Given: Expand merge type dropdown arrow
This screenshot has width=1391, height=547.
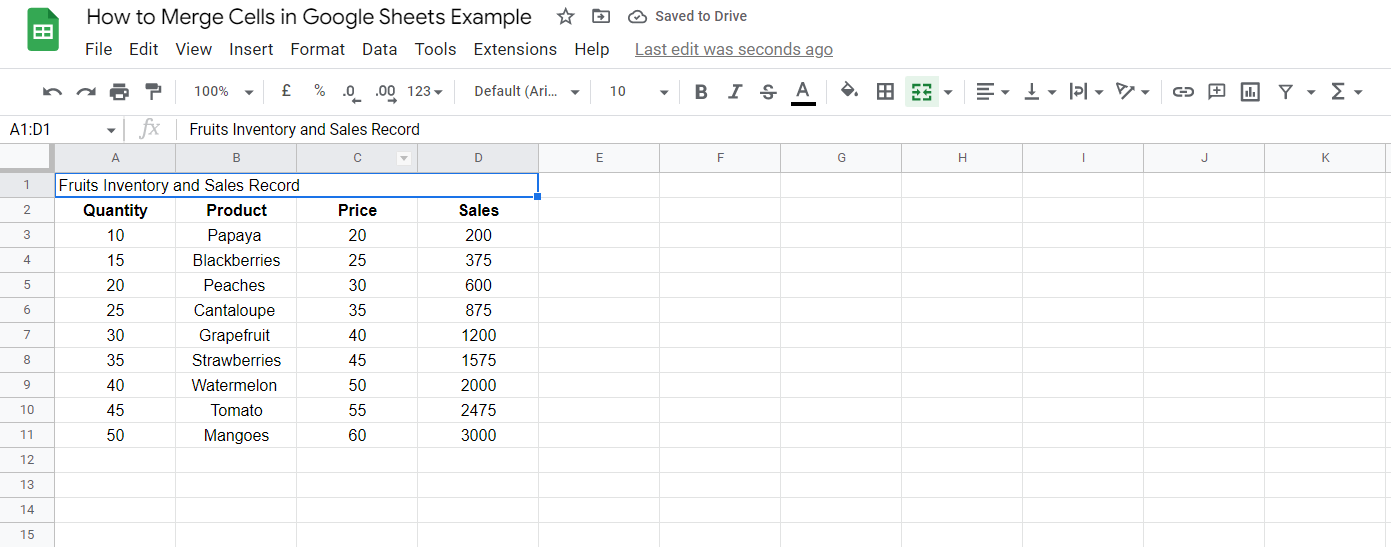Looking at the screenshot, I should click(947, 91).
